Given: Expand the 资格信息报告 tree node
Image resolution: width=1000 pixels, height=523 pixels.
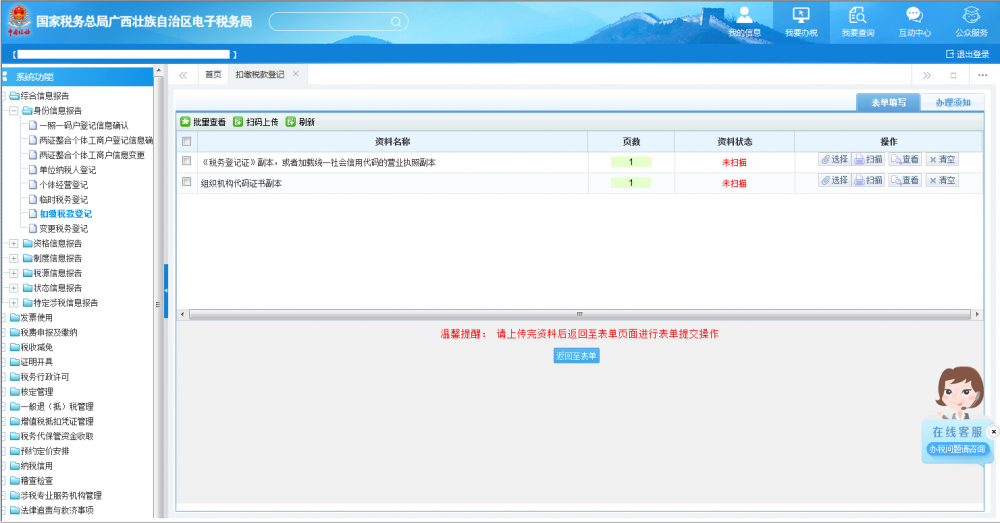Looking at the screenshot, I should pos(13,243).
